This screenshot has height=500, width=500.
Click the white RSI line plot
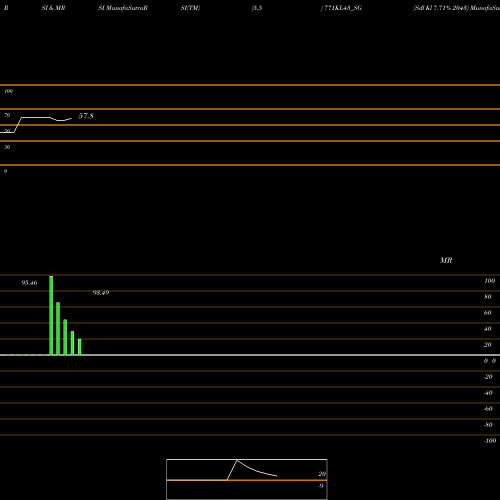point(36,118)
